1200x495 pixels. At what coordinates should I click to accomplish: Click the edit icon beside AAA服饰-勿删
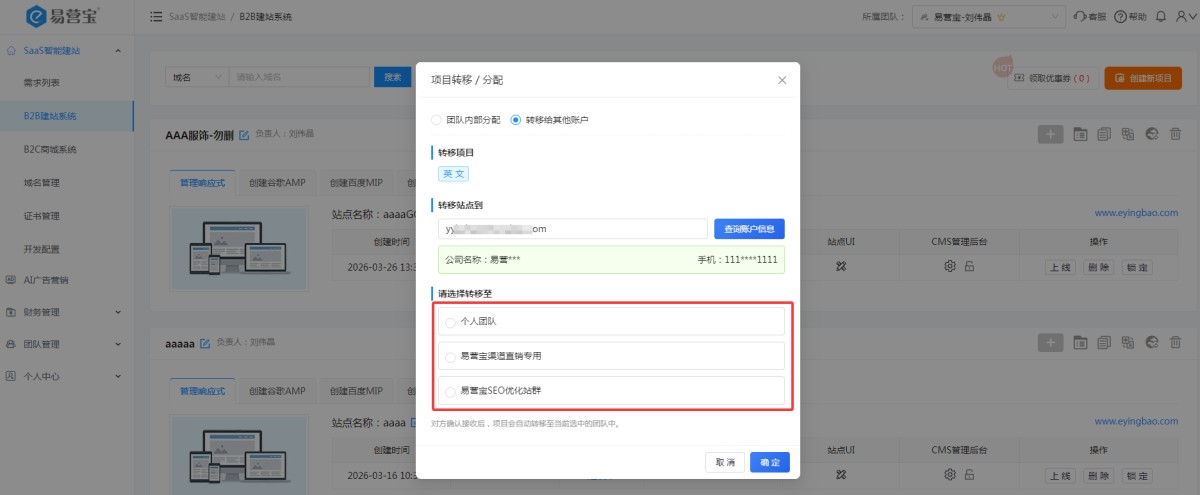coord(244,133)
